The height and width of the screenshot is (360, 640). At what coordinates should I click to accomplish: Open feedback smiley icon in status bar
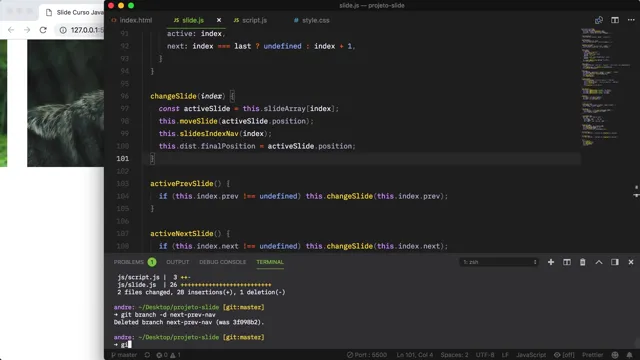click(x=615, y=355)
